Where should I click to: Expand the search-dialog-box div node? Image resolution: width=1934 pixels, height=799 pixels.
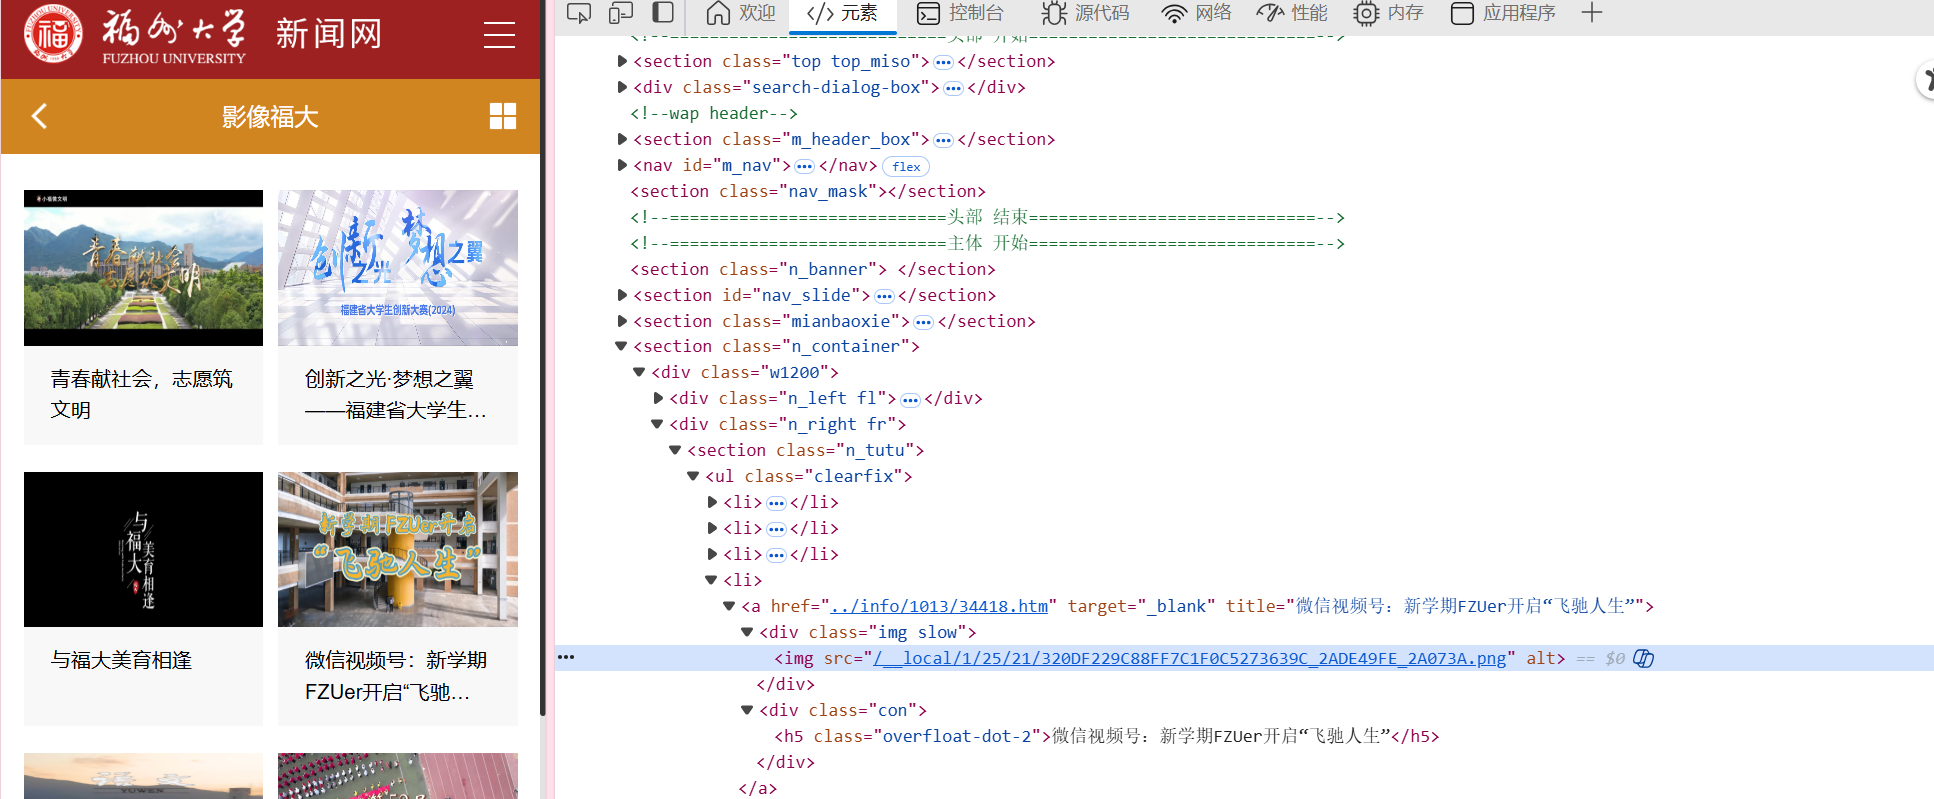click(x=622, y=87)
